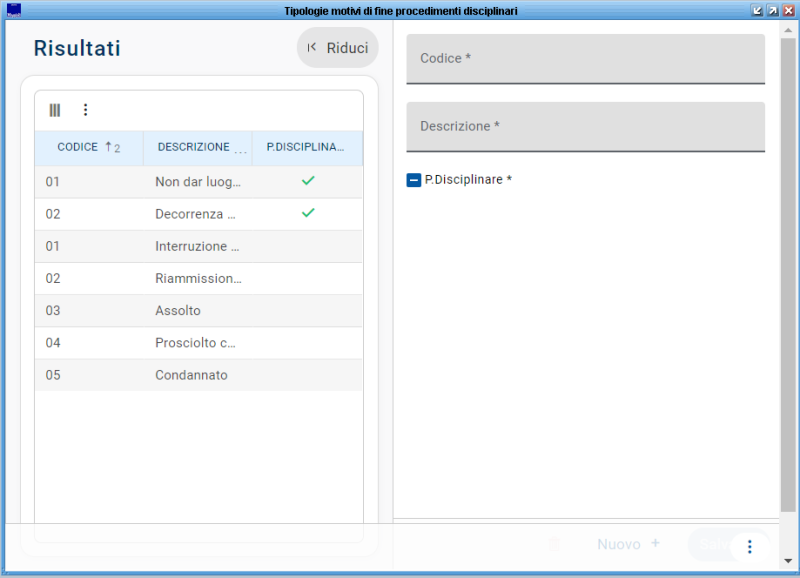Click the sort arrow in the CODICE header
This screenshot has height=578, width=800.
[108, 147]
